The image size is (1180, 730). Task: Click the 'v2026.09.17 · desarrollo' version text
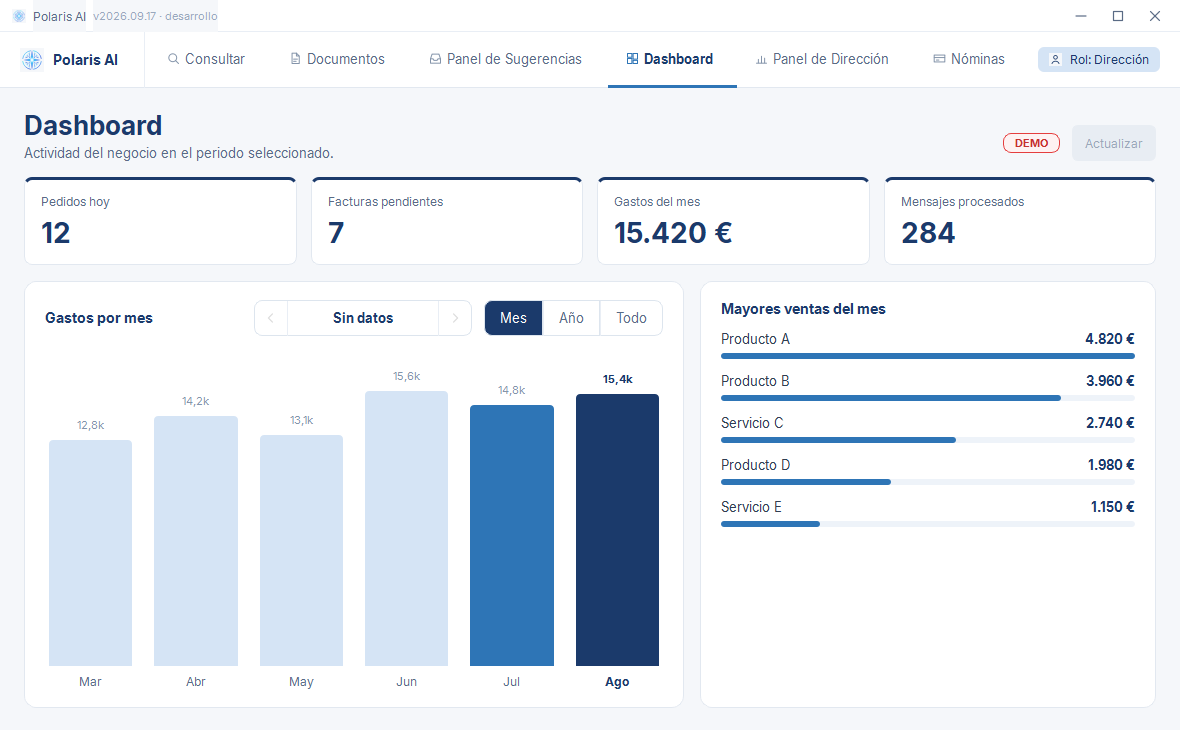[155, 16]
